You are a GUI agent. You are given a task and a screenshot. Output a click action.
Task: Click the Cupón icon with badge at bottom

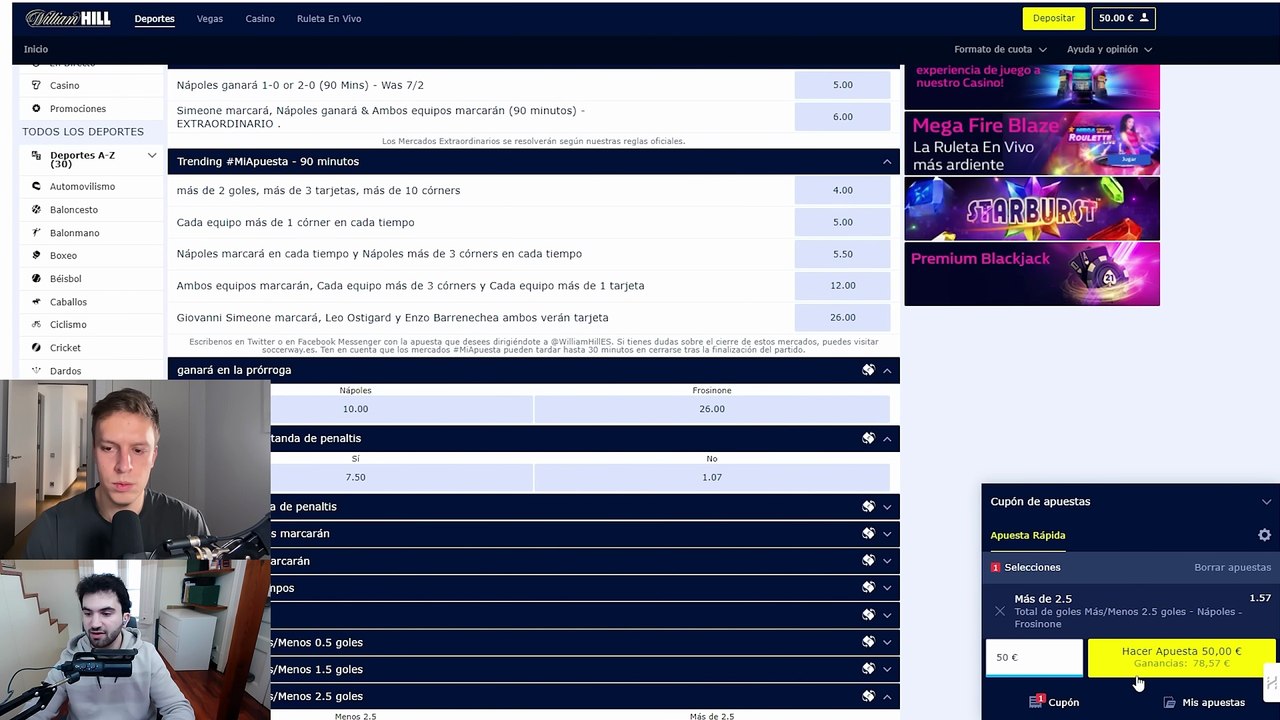(1036, 701)
